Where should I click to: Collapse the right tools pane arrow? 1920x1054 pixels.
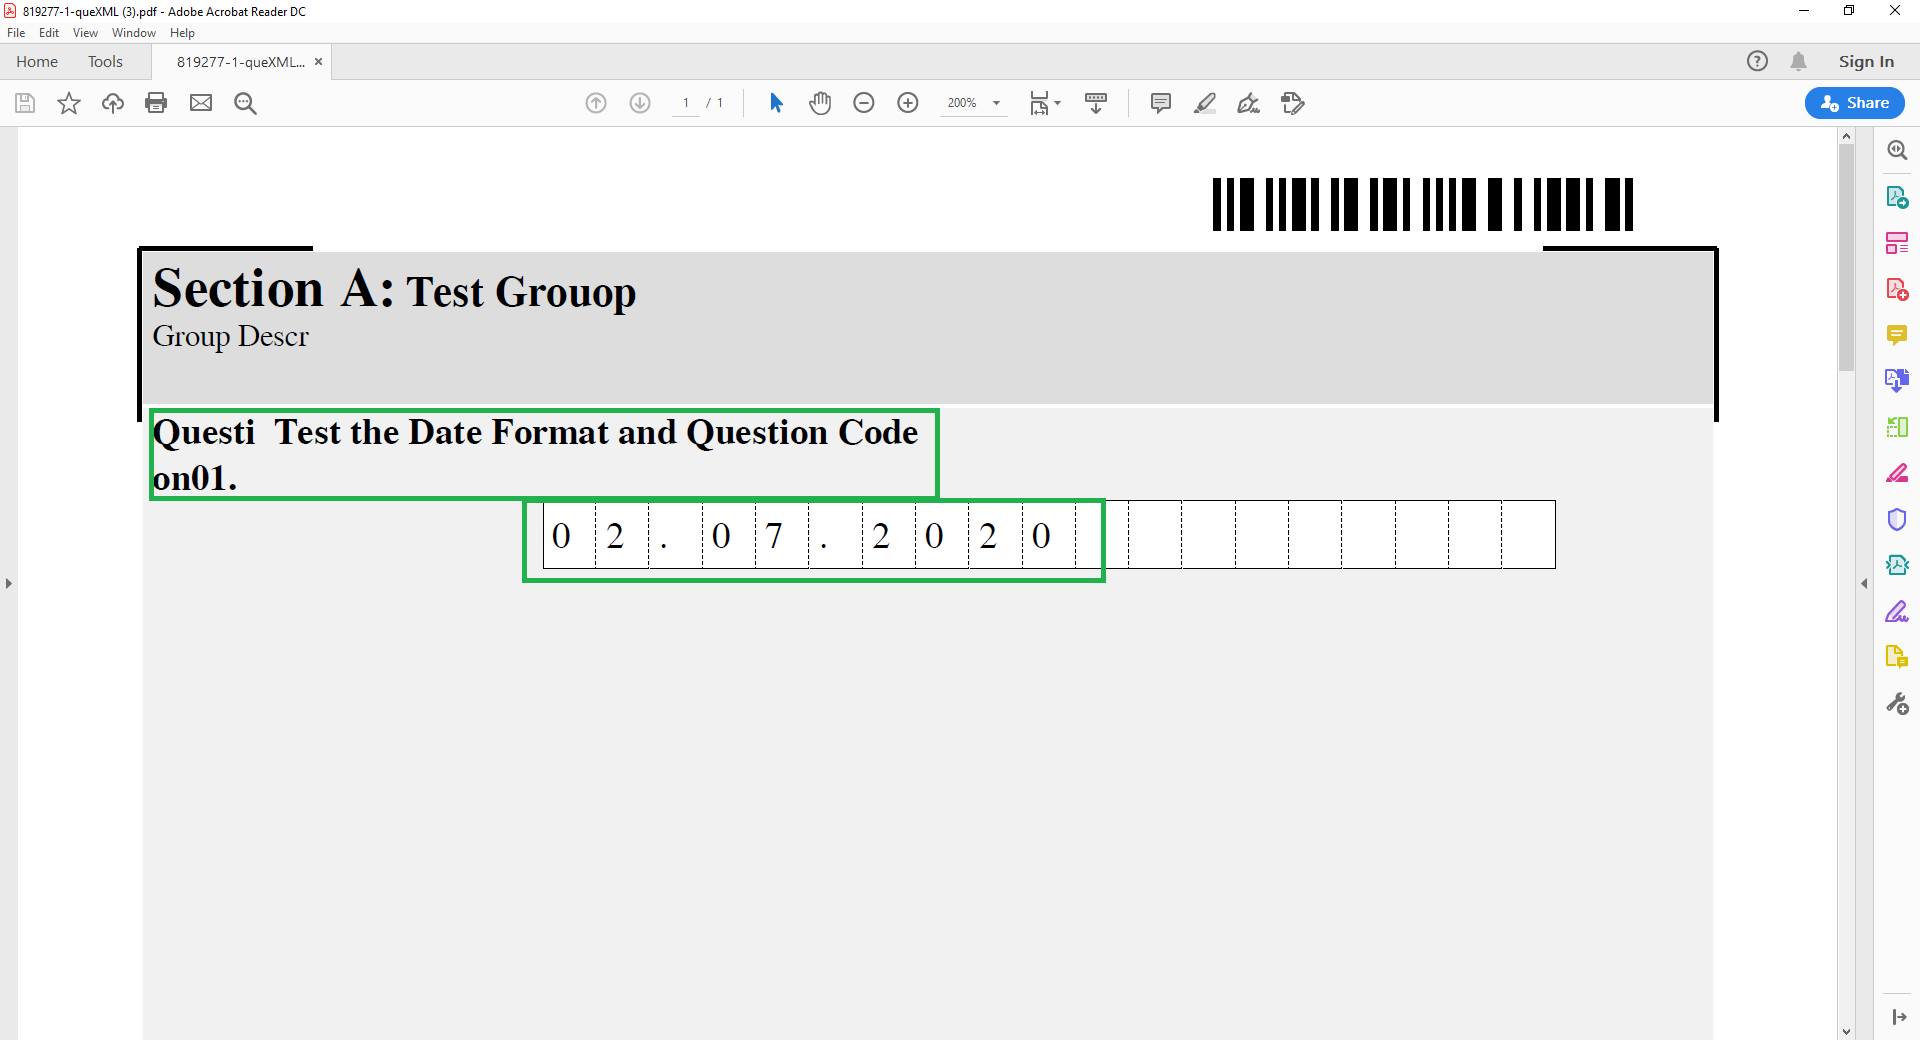pyautogui.click(x=1864, y=583)
